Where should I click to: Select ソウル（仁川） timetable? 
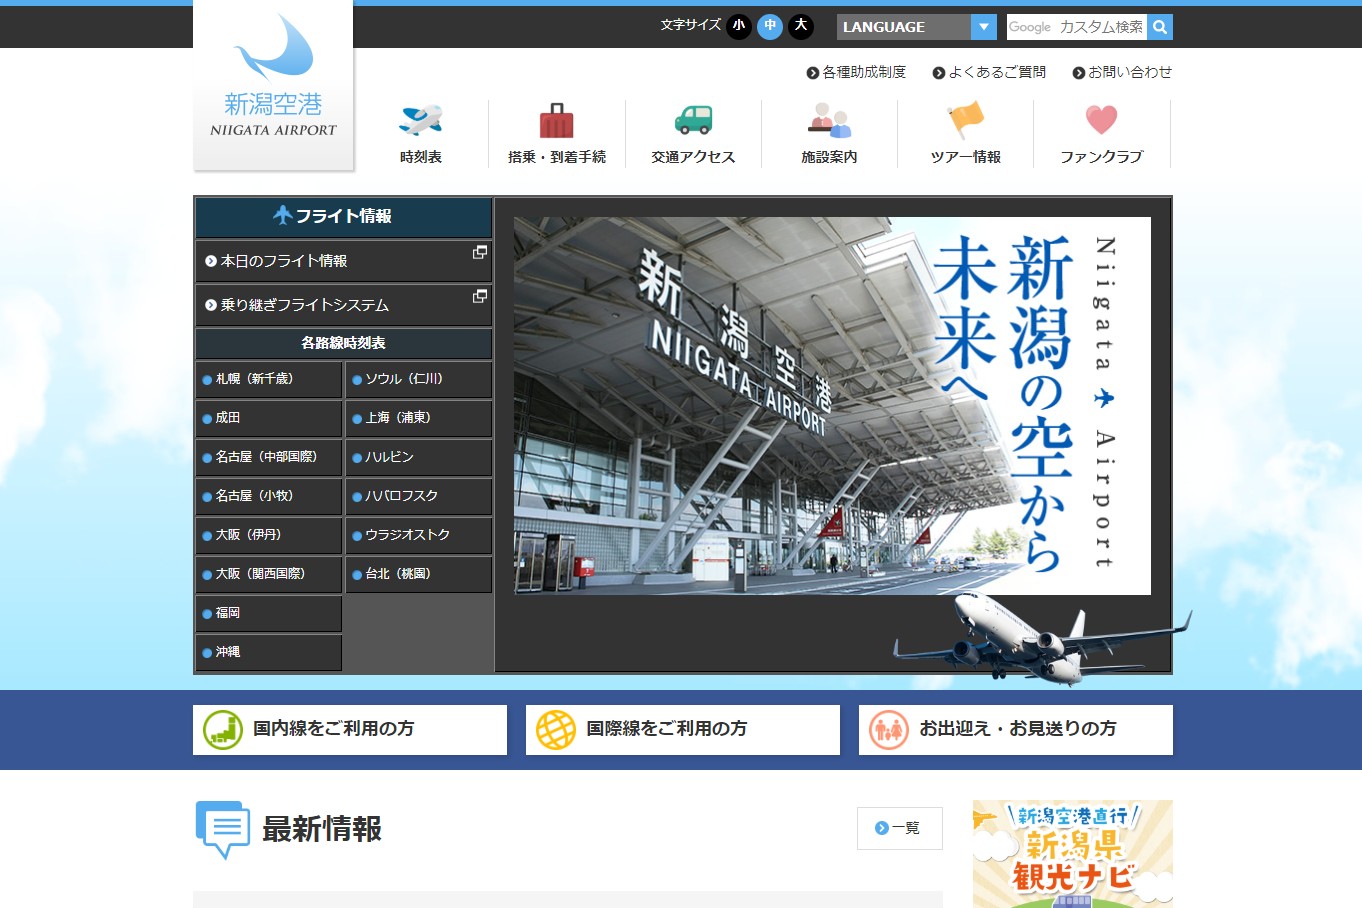(x=418, y=379)
